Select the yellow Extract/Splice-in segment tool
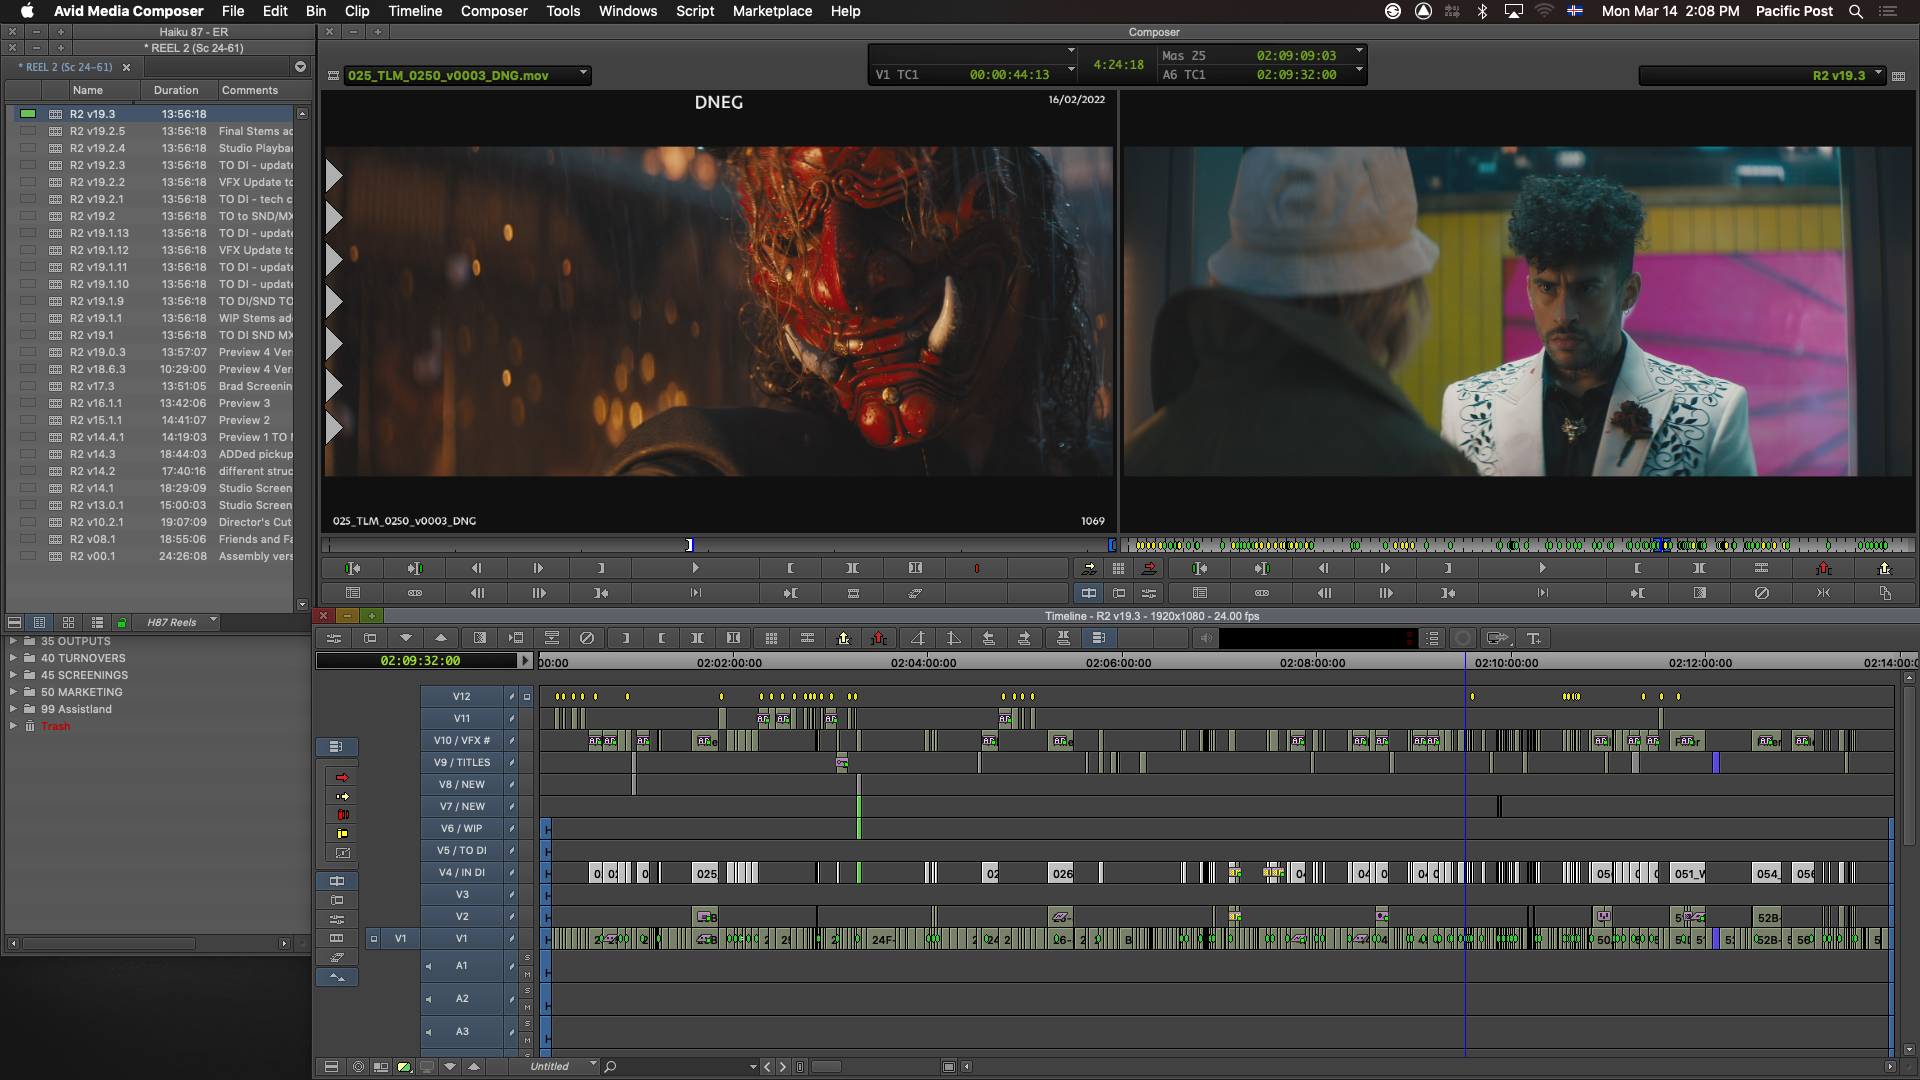The width and height of the screenshot is (1920, 1080). (342, 796)
